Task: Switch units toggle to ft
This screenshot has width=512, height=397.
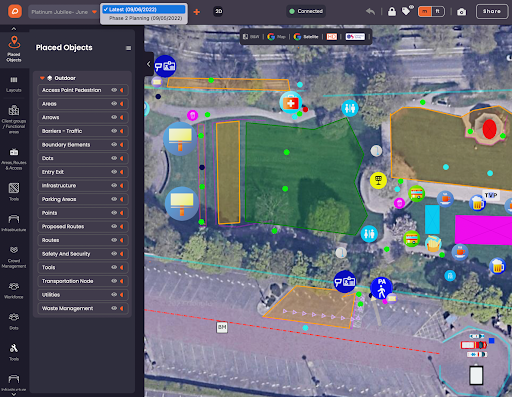Action: (438, 11)
